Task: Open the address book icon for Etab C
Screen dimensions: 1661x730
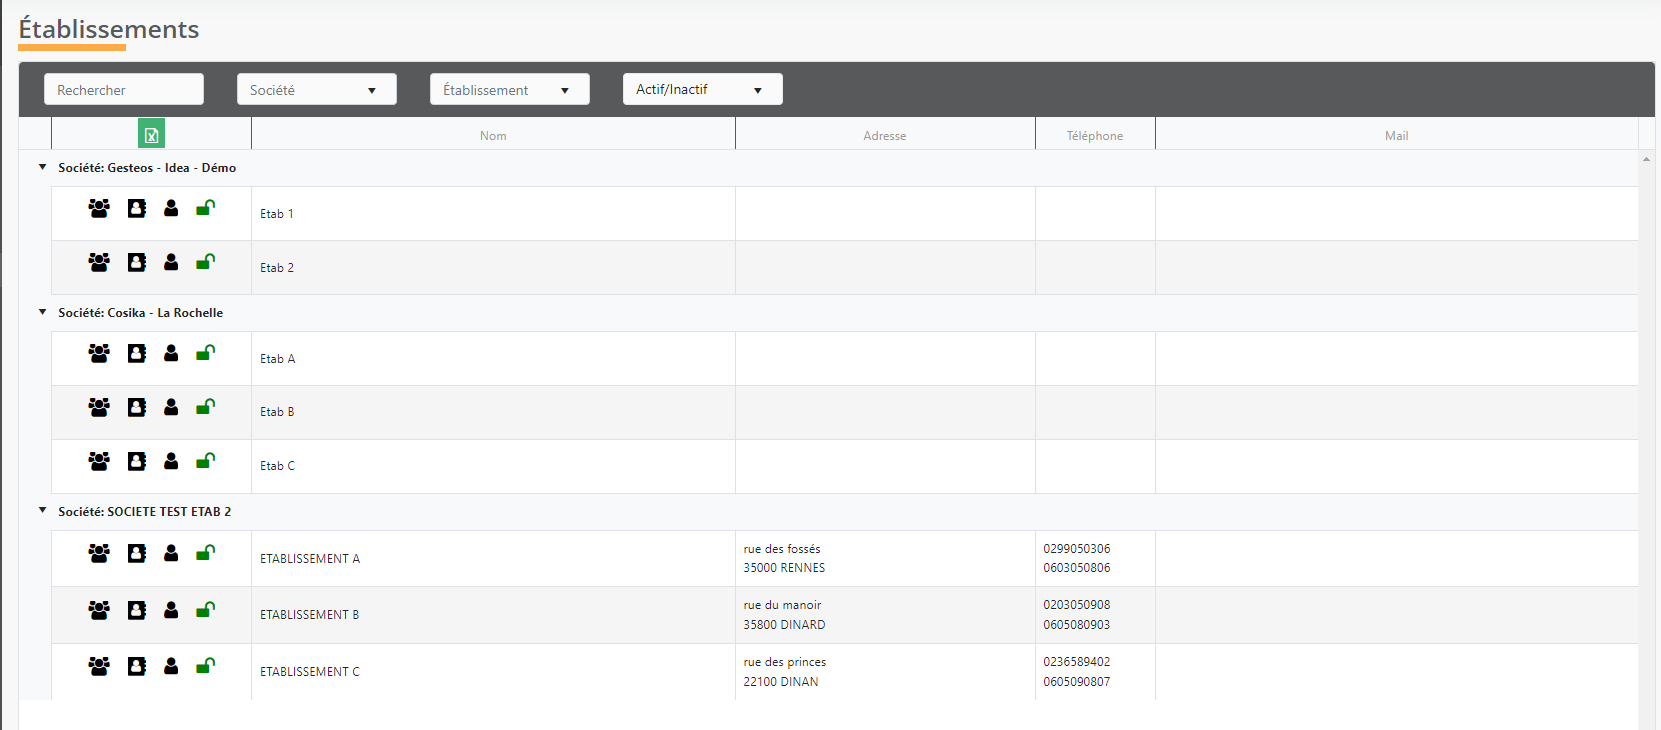Action: point(137,461)
